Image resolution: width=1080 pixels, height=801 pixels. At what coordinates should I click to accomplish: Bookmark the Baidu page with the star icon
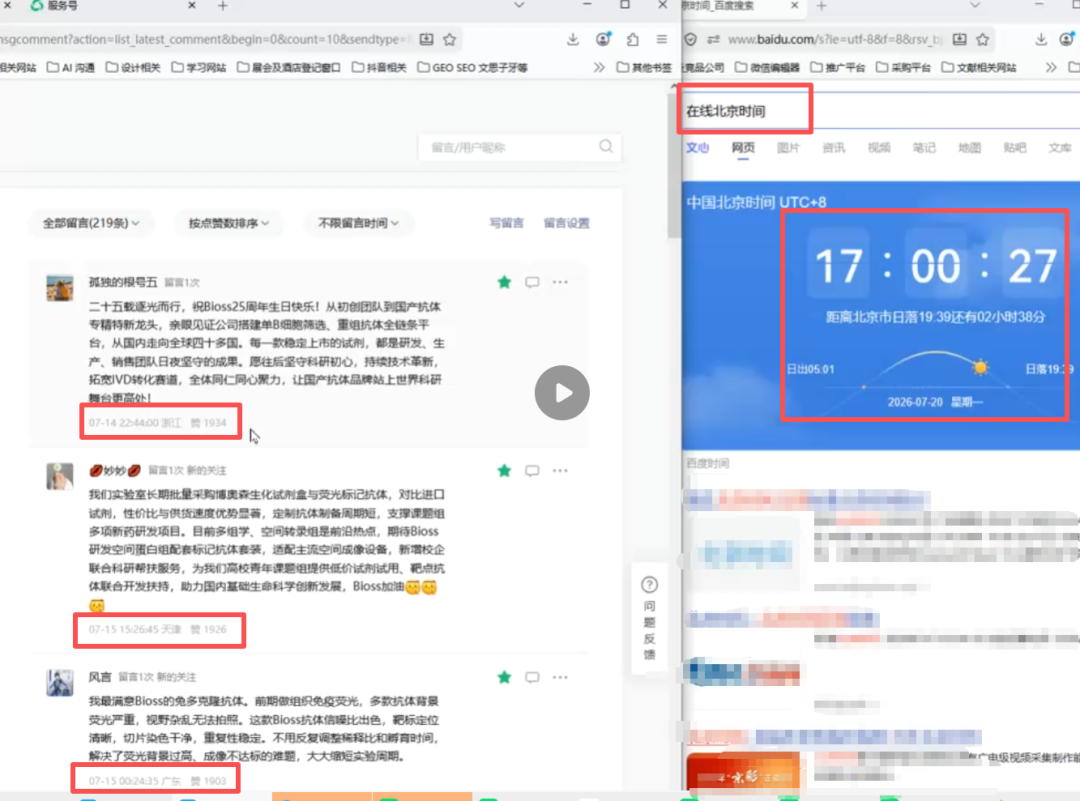983,39
